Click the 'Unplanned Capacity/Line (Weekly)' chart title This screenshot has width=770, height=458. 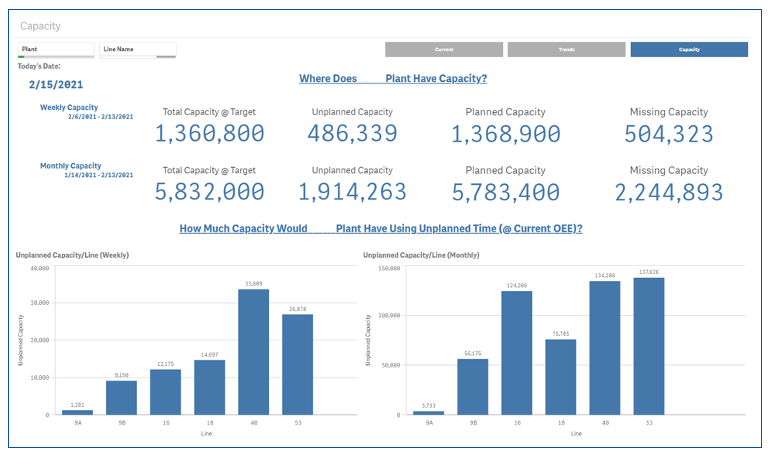(x=72, y=255)
